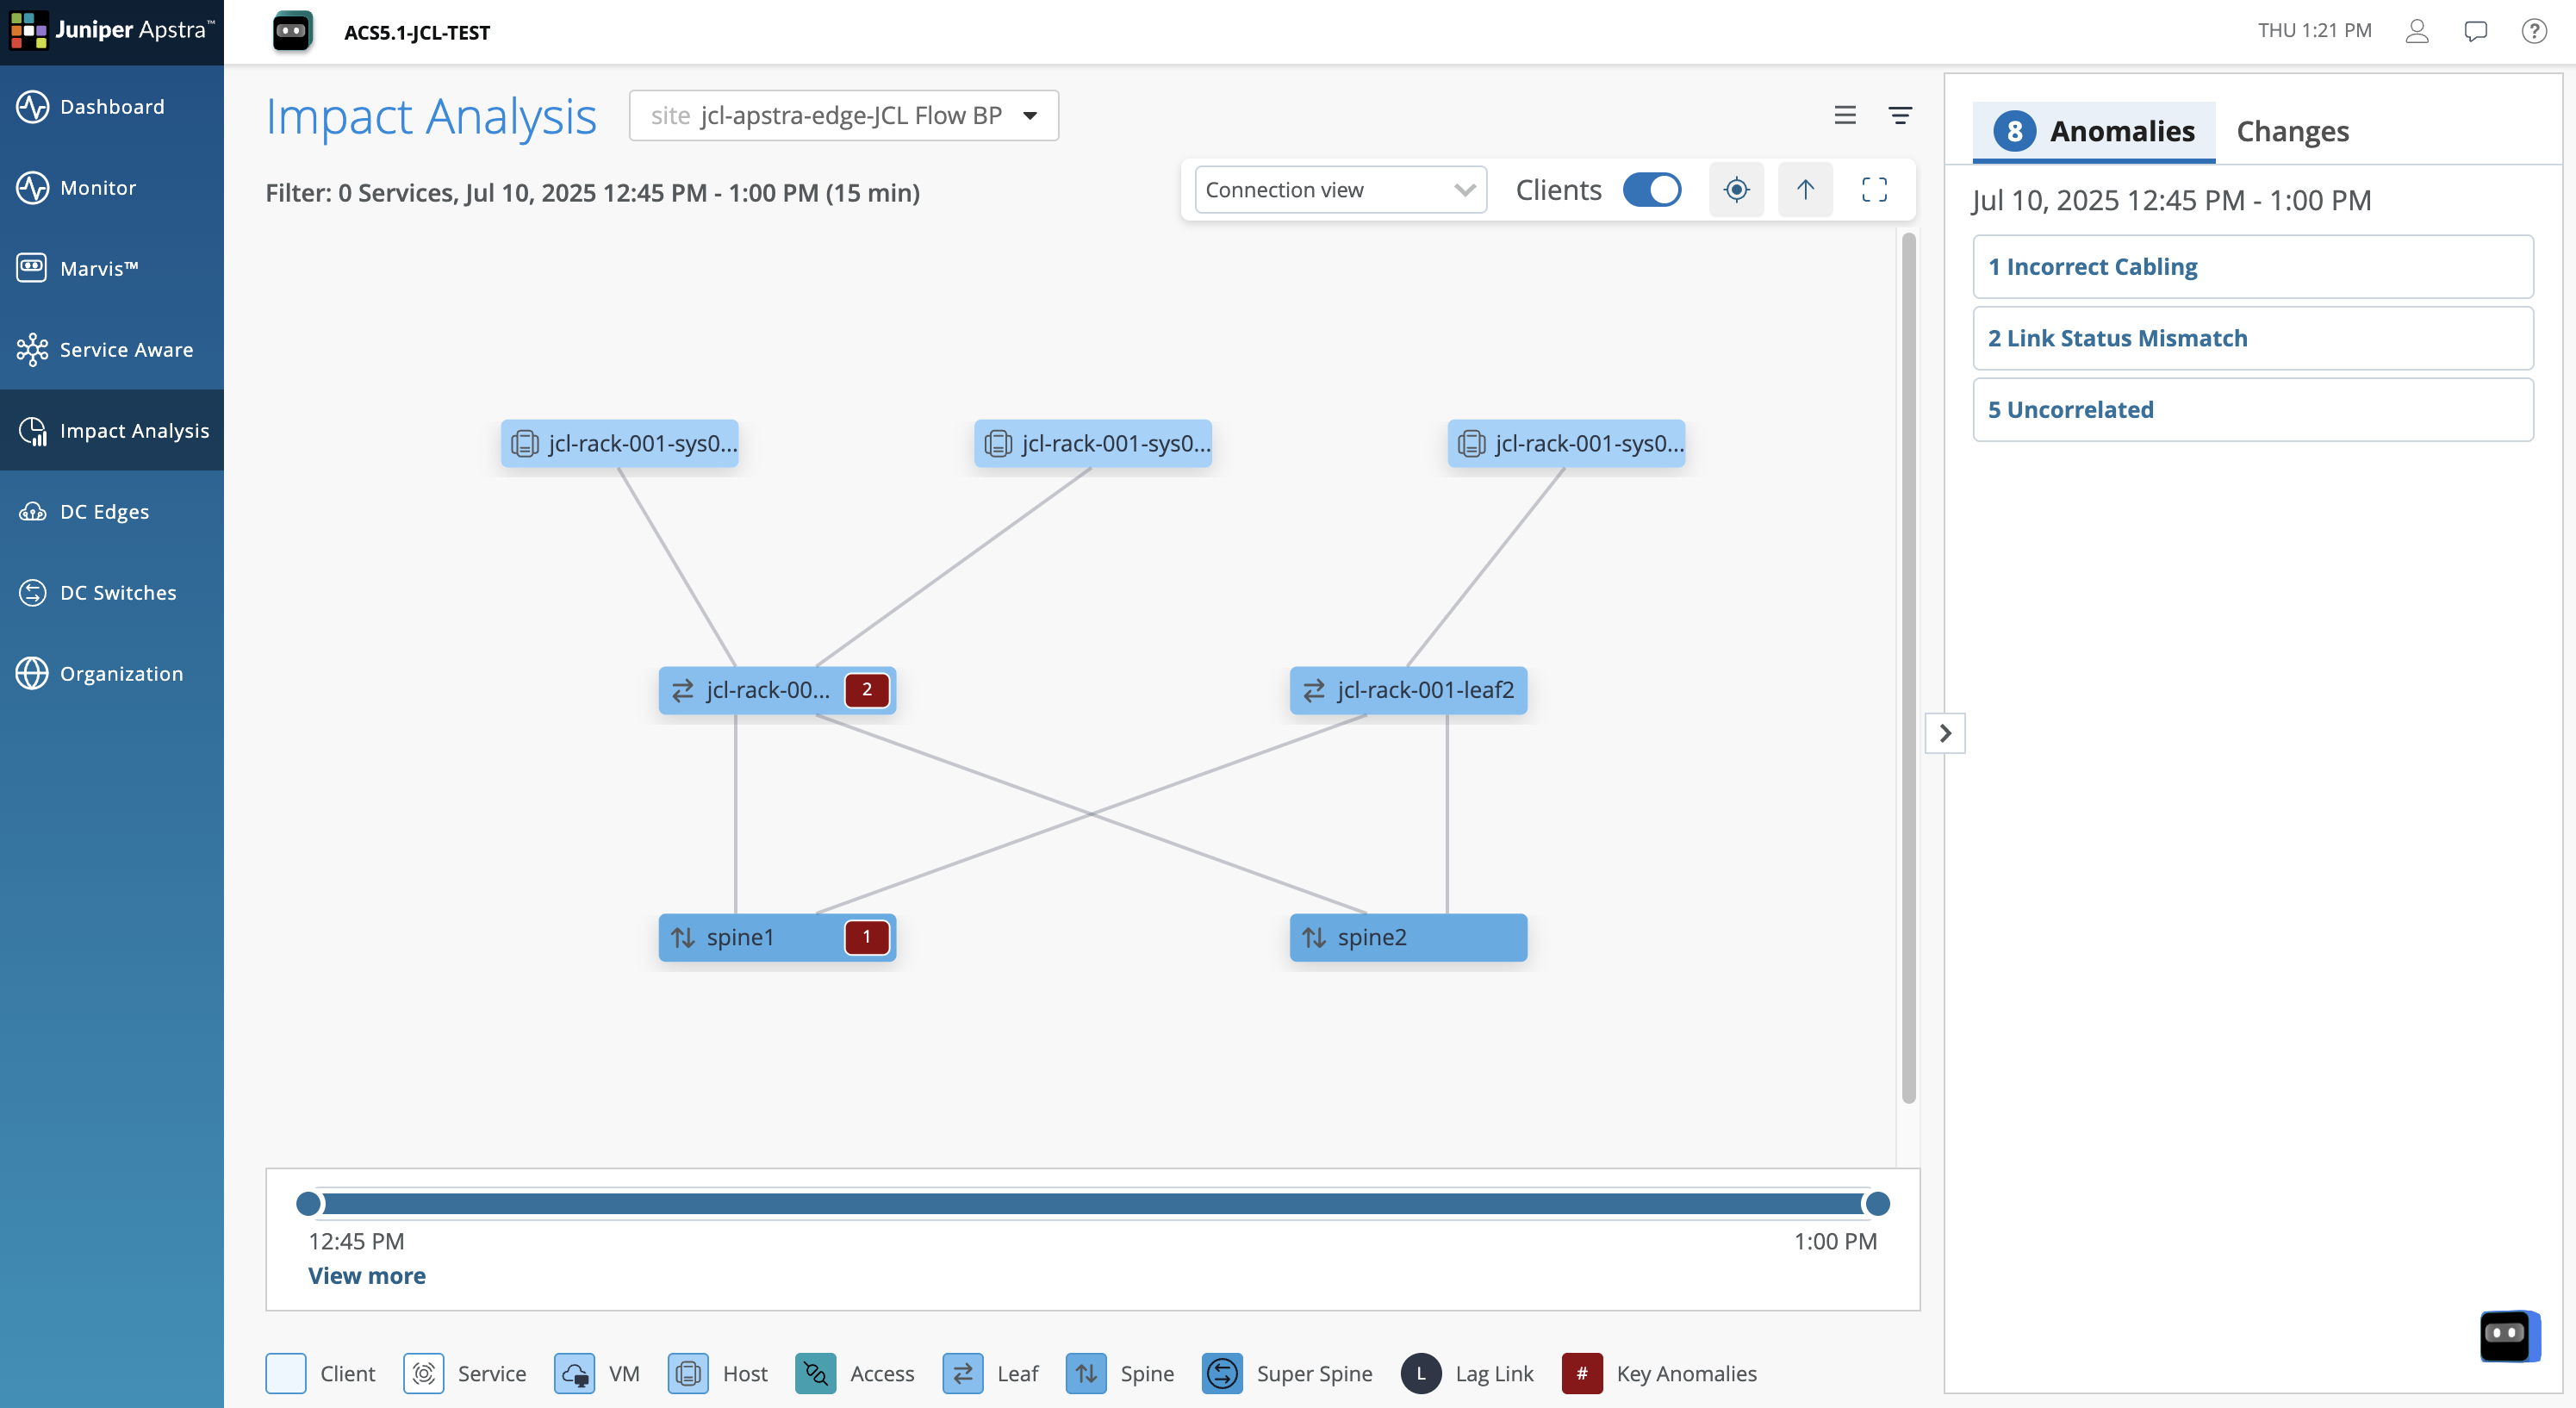Toggle the Clients switch off
This screenshot has width=2576, height=1408.
[1652, 190]
